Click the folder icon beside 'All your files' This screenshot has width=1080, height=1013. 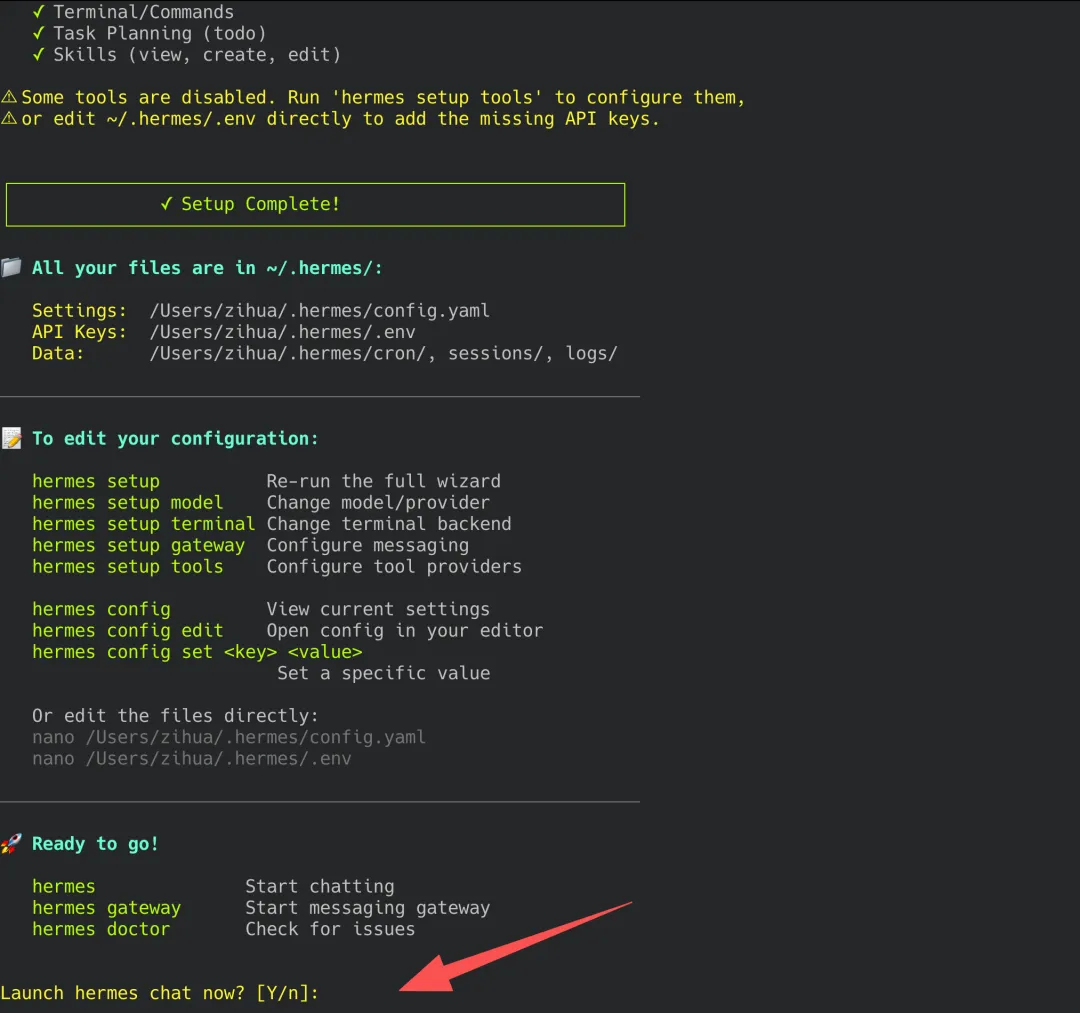point(11,267)
